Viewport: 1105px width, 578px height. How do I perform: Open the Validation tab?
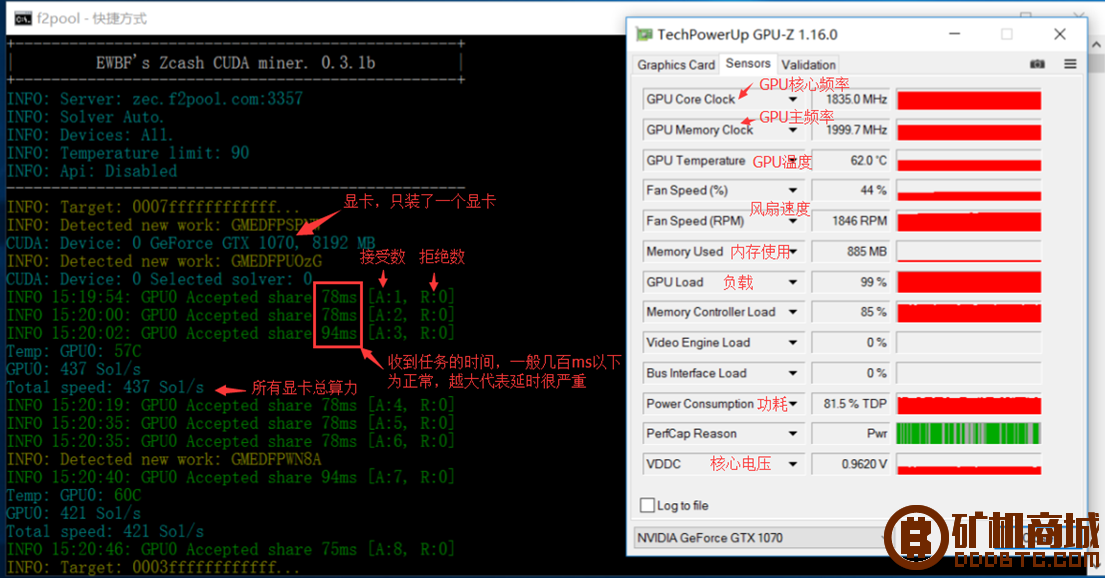pos(808,65)
